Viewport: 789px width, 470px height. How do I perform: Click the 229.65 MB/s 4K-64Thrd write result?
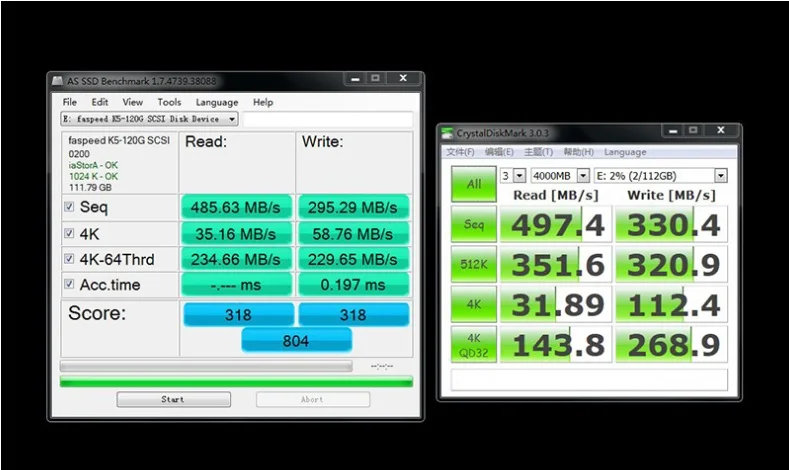click(353, 260)
